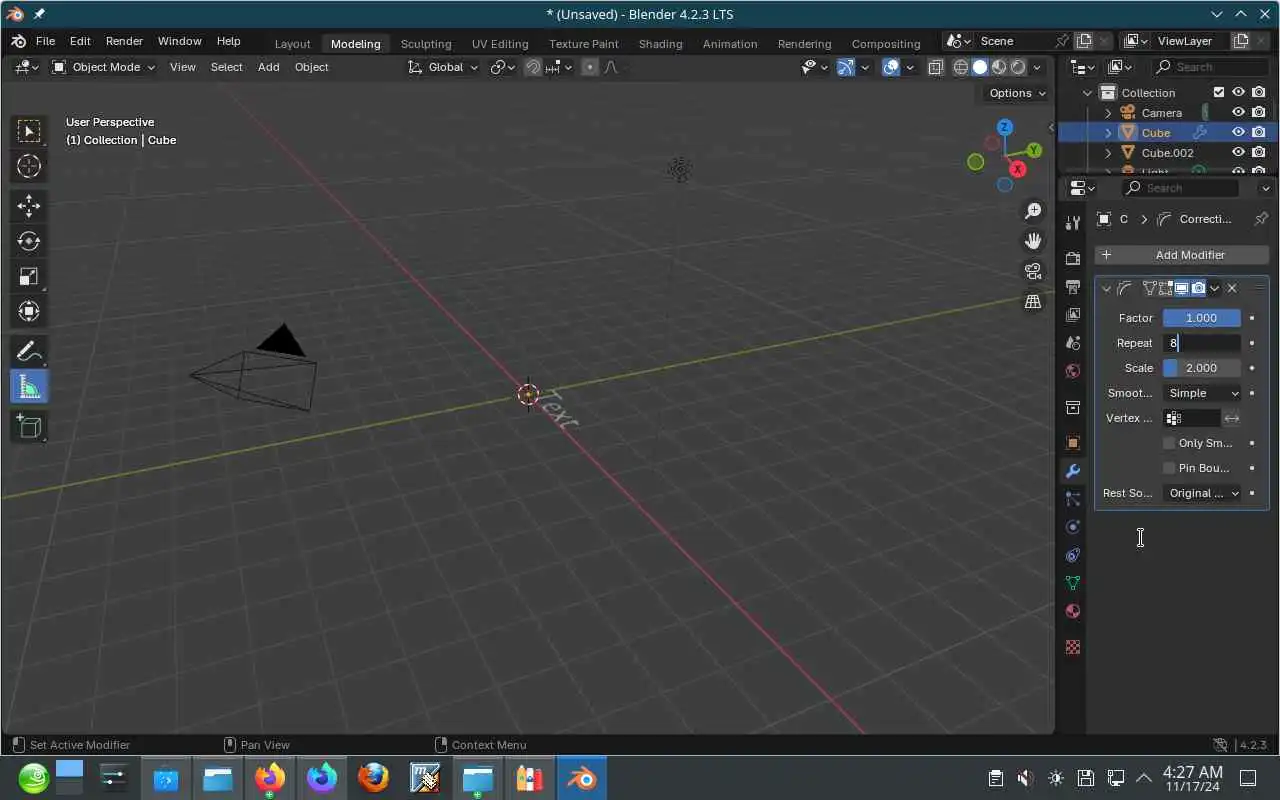Toggle camera view icon in viewport

1033,271
